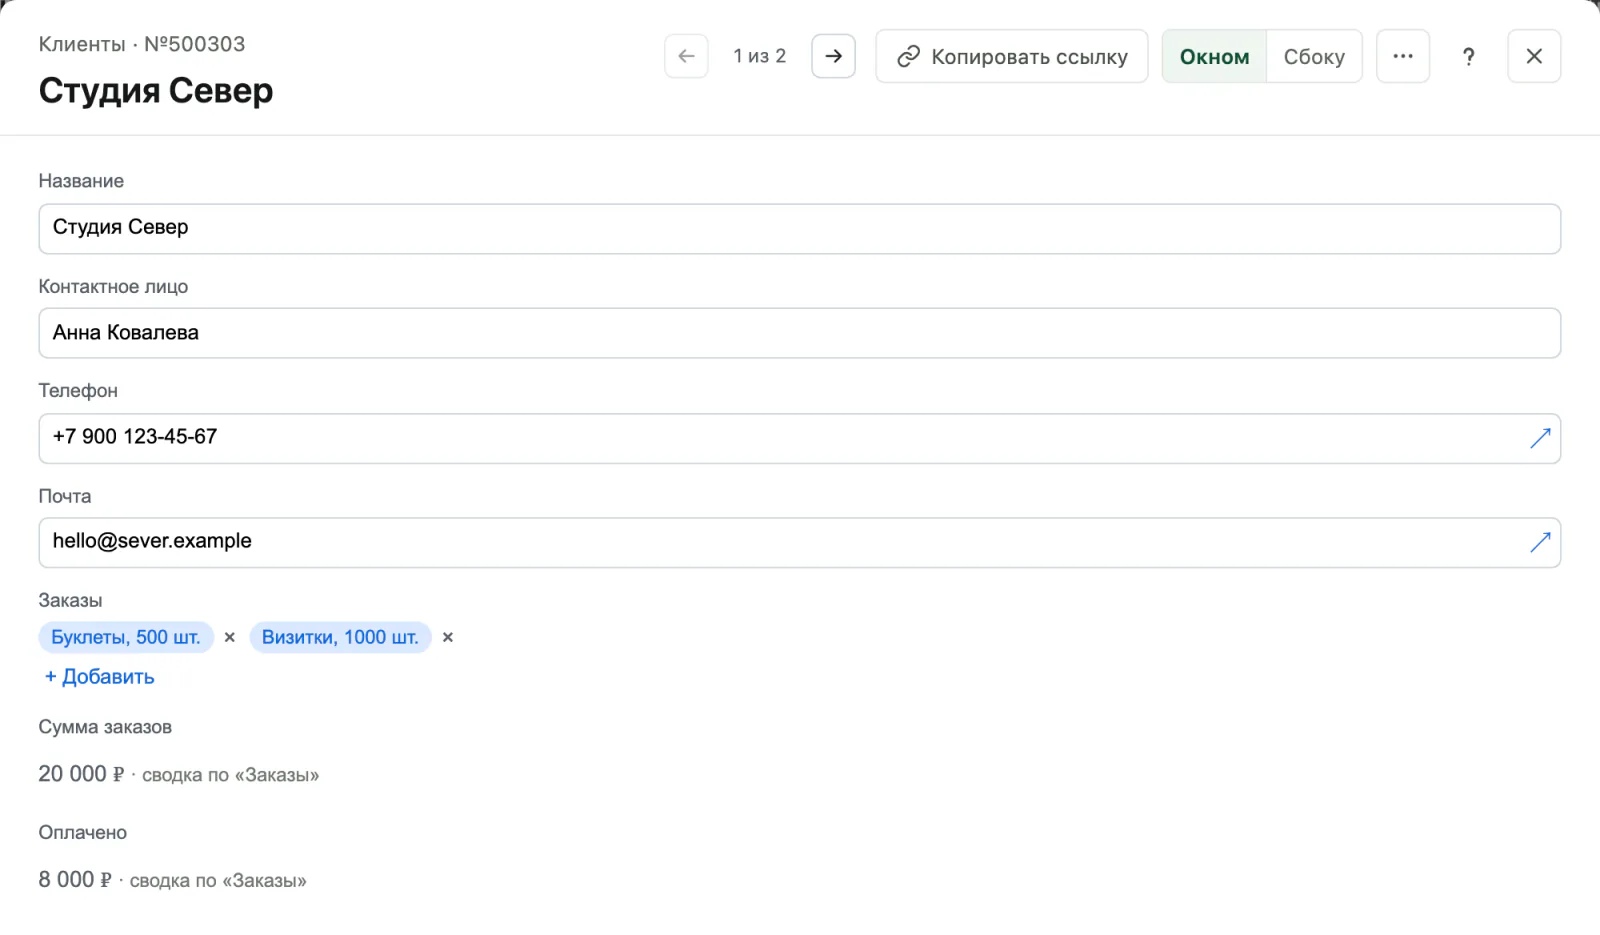Switch view mode to Окном
Screen dimensions: 1600x935
(1214, 56)
